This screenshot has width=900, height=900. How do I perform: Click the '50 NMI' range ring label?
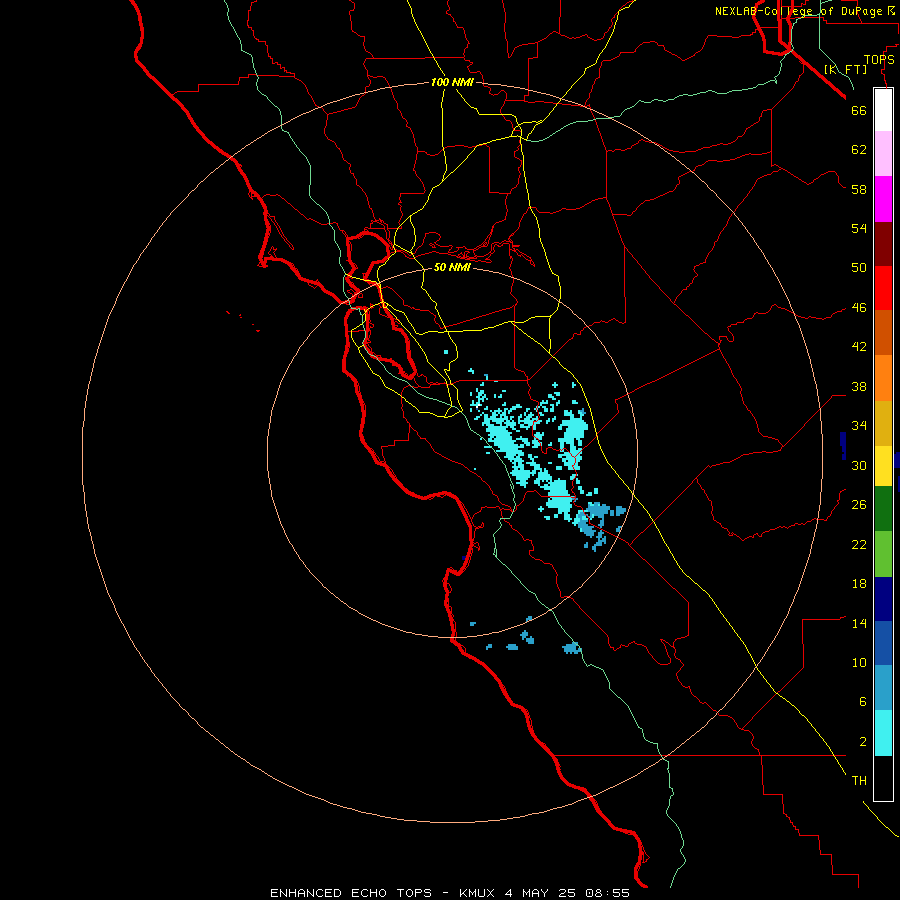click(x=452, y=267)
